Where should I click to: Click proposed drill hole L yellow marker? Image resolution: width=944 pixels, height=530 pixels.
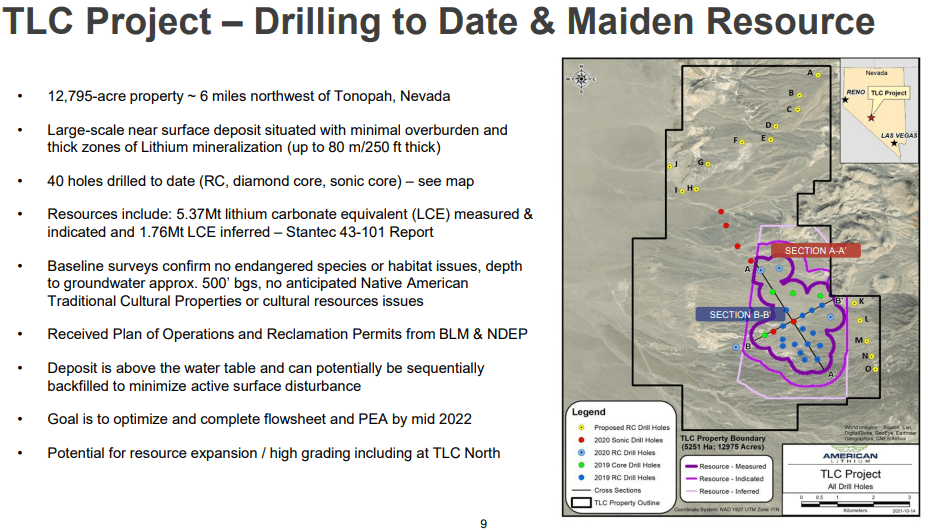(x=860, y=320)
